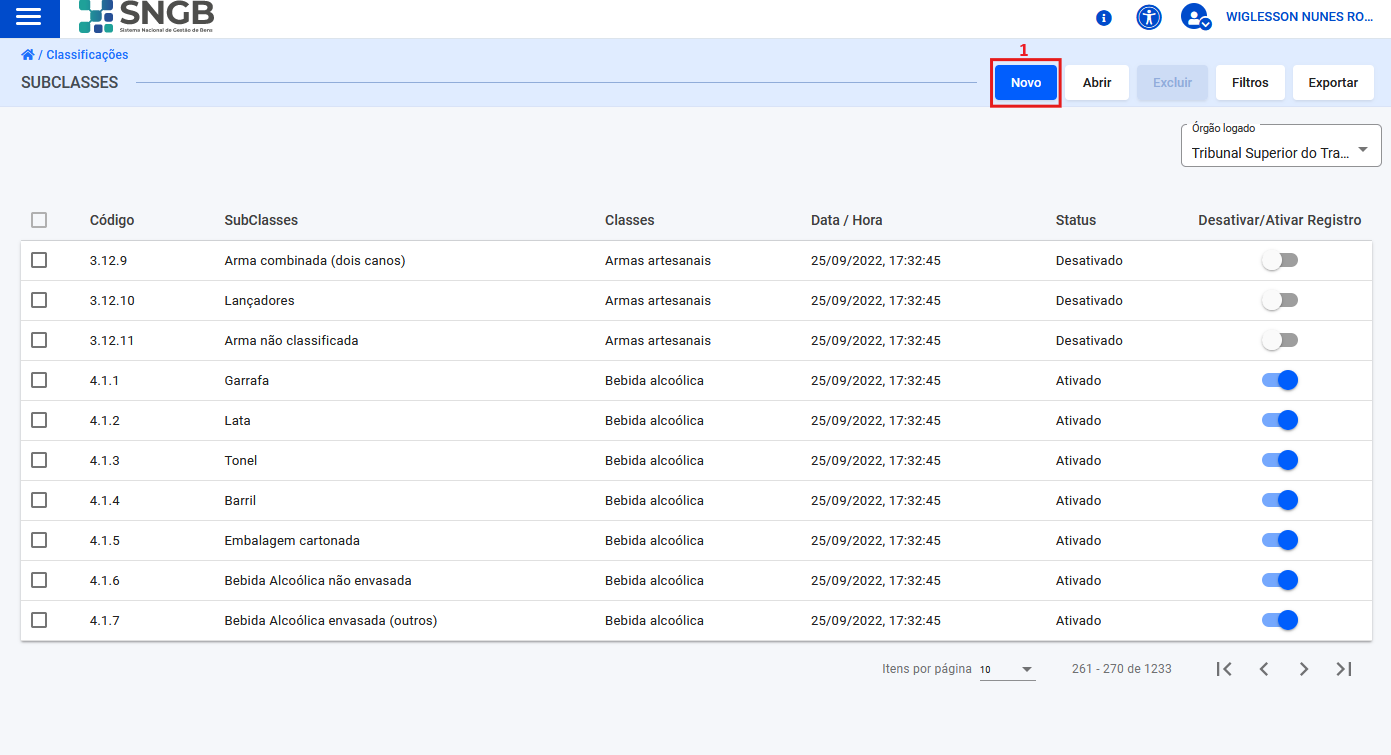Open the WIGLESSON NUNES user name menu
This screenshot has width=1391, height=755.
pyautogui.click(x=1300, y=17)
